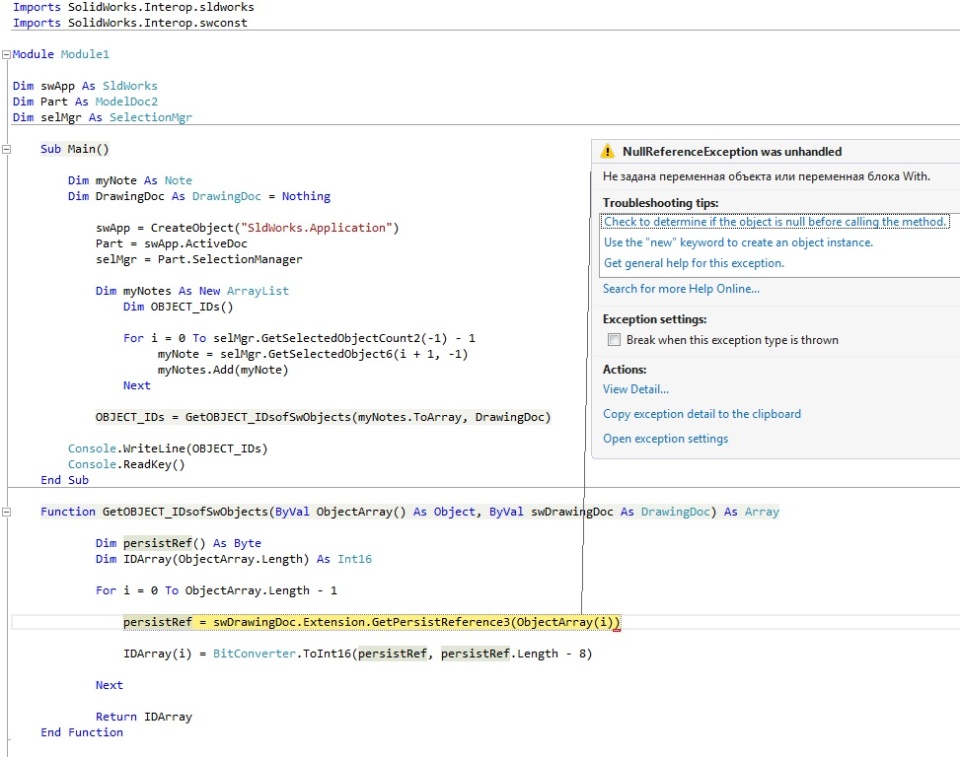
Task: Collapse the Module Module1 code block
Action: pos(6,55)
